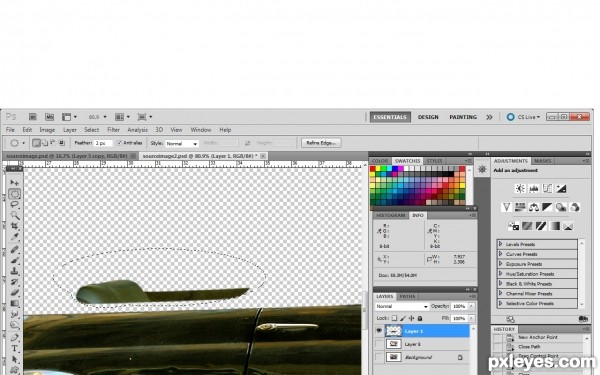Select the Horizontal Type tool
The width and height of the screenshot is (600, 375).
[15, 348]
